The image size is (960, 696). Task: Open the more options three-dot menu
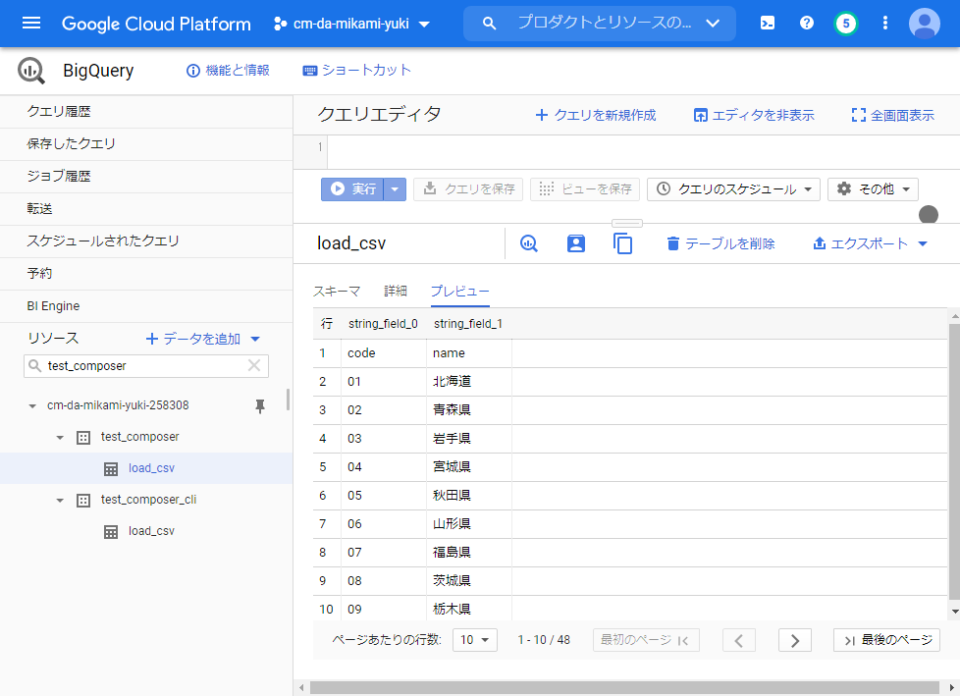click(x=884, y=22)
